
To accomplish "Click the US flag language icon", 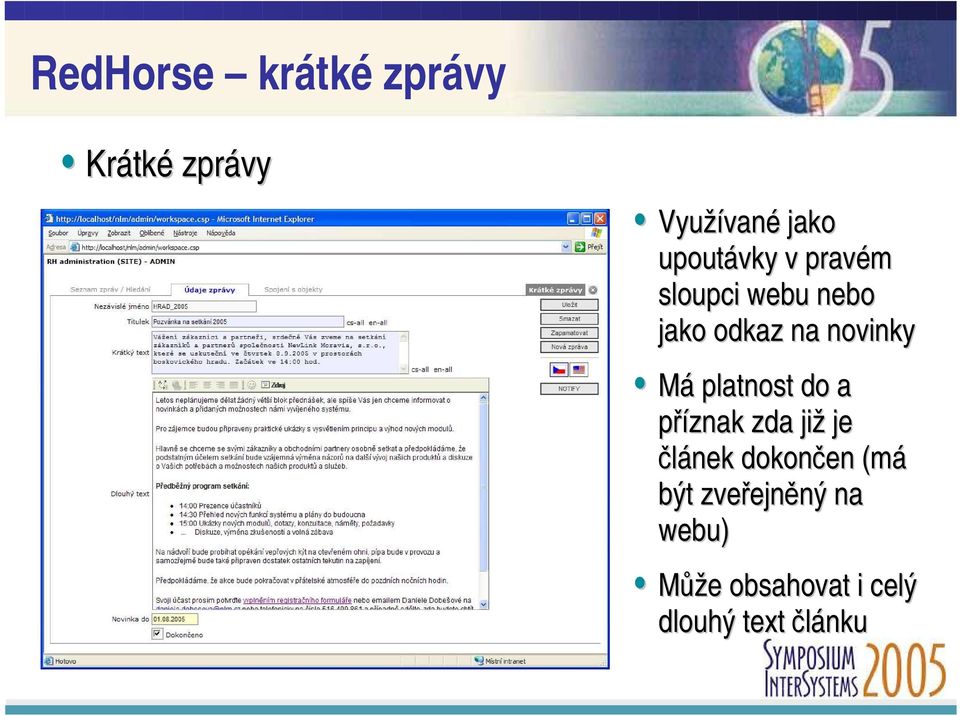I will point(579,370).
